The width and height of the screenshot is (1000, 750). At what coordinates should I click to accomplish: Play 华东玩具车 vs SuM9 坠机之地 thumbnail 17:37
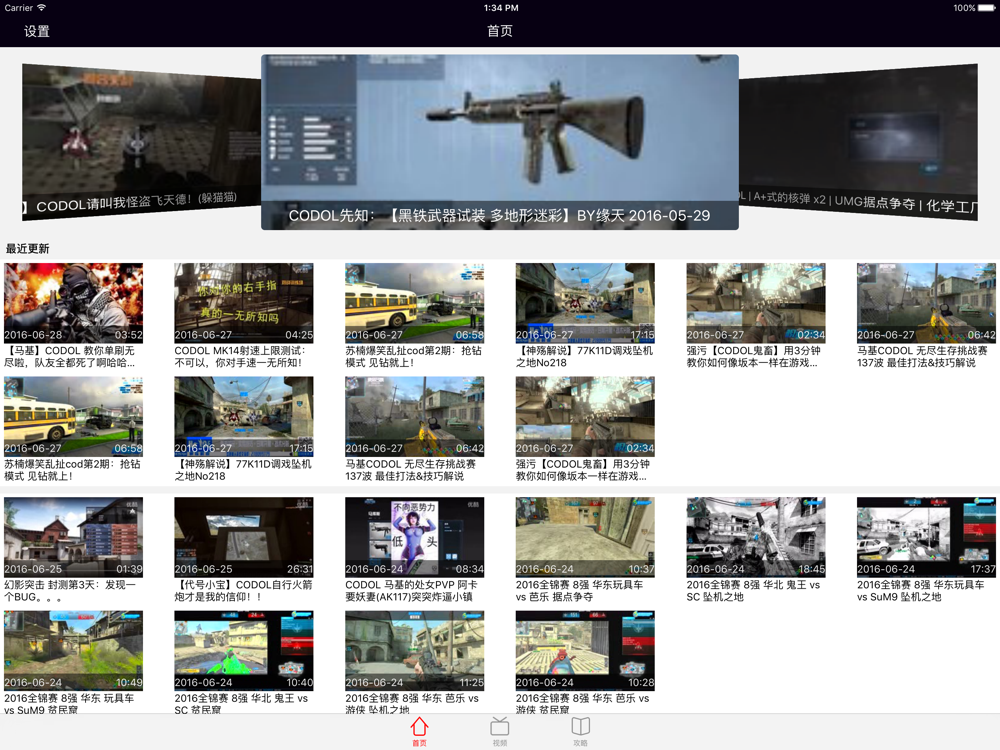pyautogui.click(x=926, y=537)
